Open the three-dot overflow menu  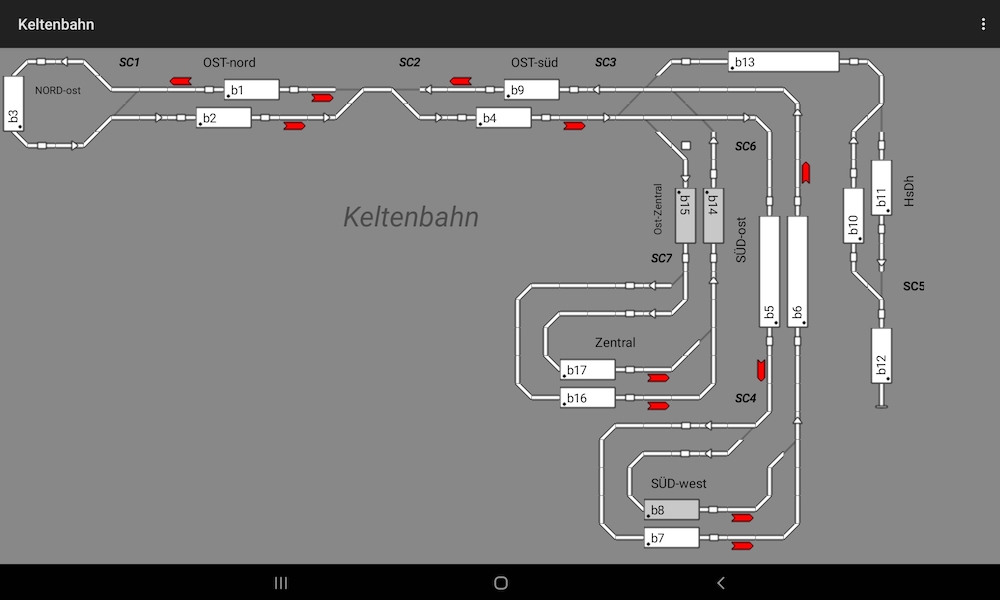984,24
